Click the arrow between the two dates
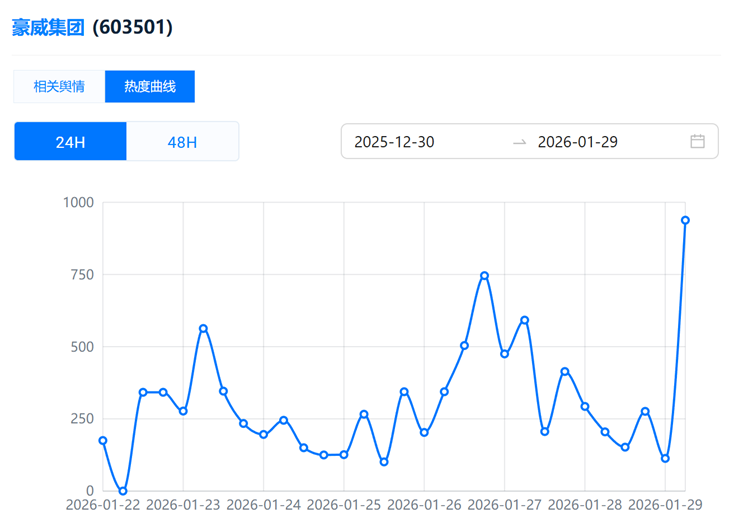Image resolution: width=734 pixels, height=527 pixels. point(519,142)
